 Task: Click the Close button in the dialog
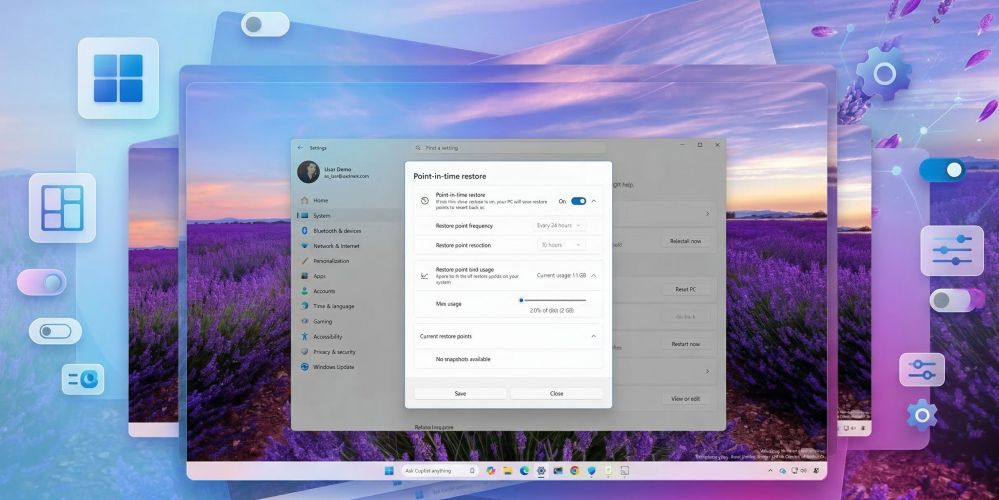click(556, 394)
